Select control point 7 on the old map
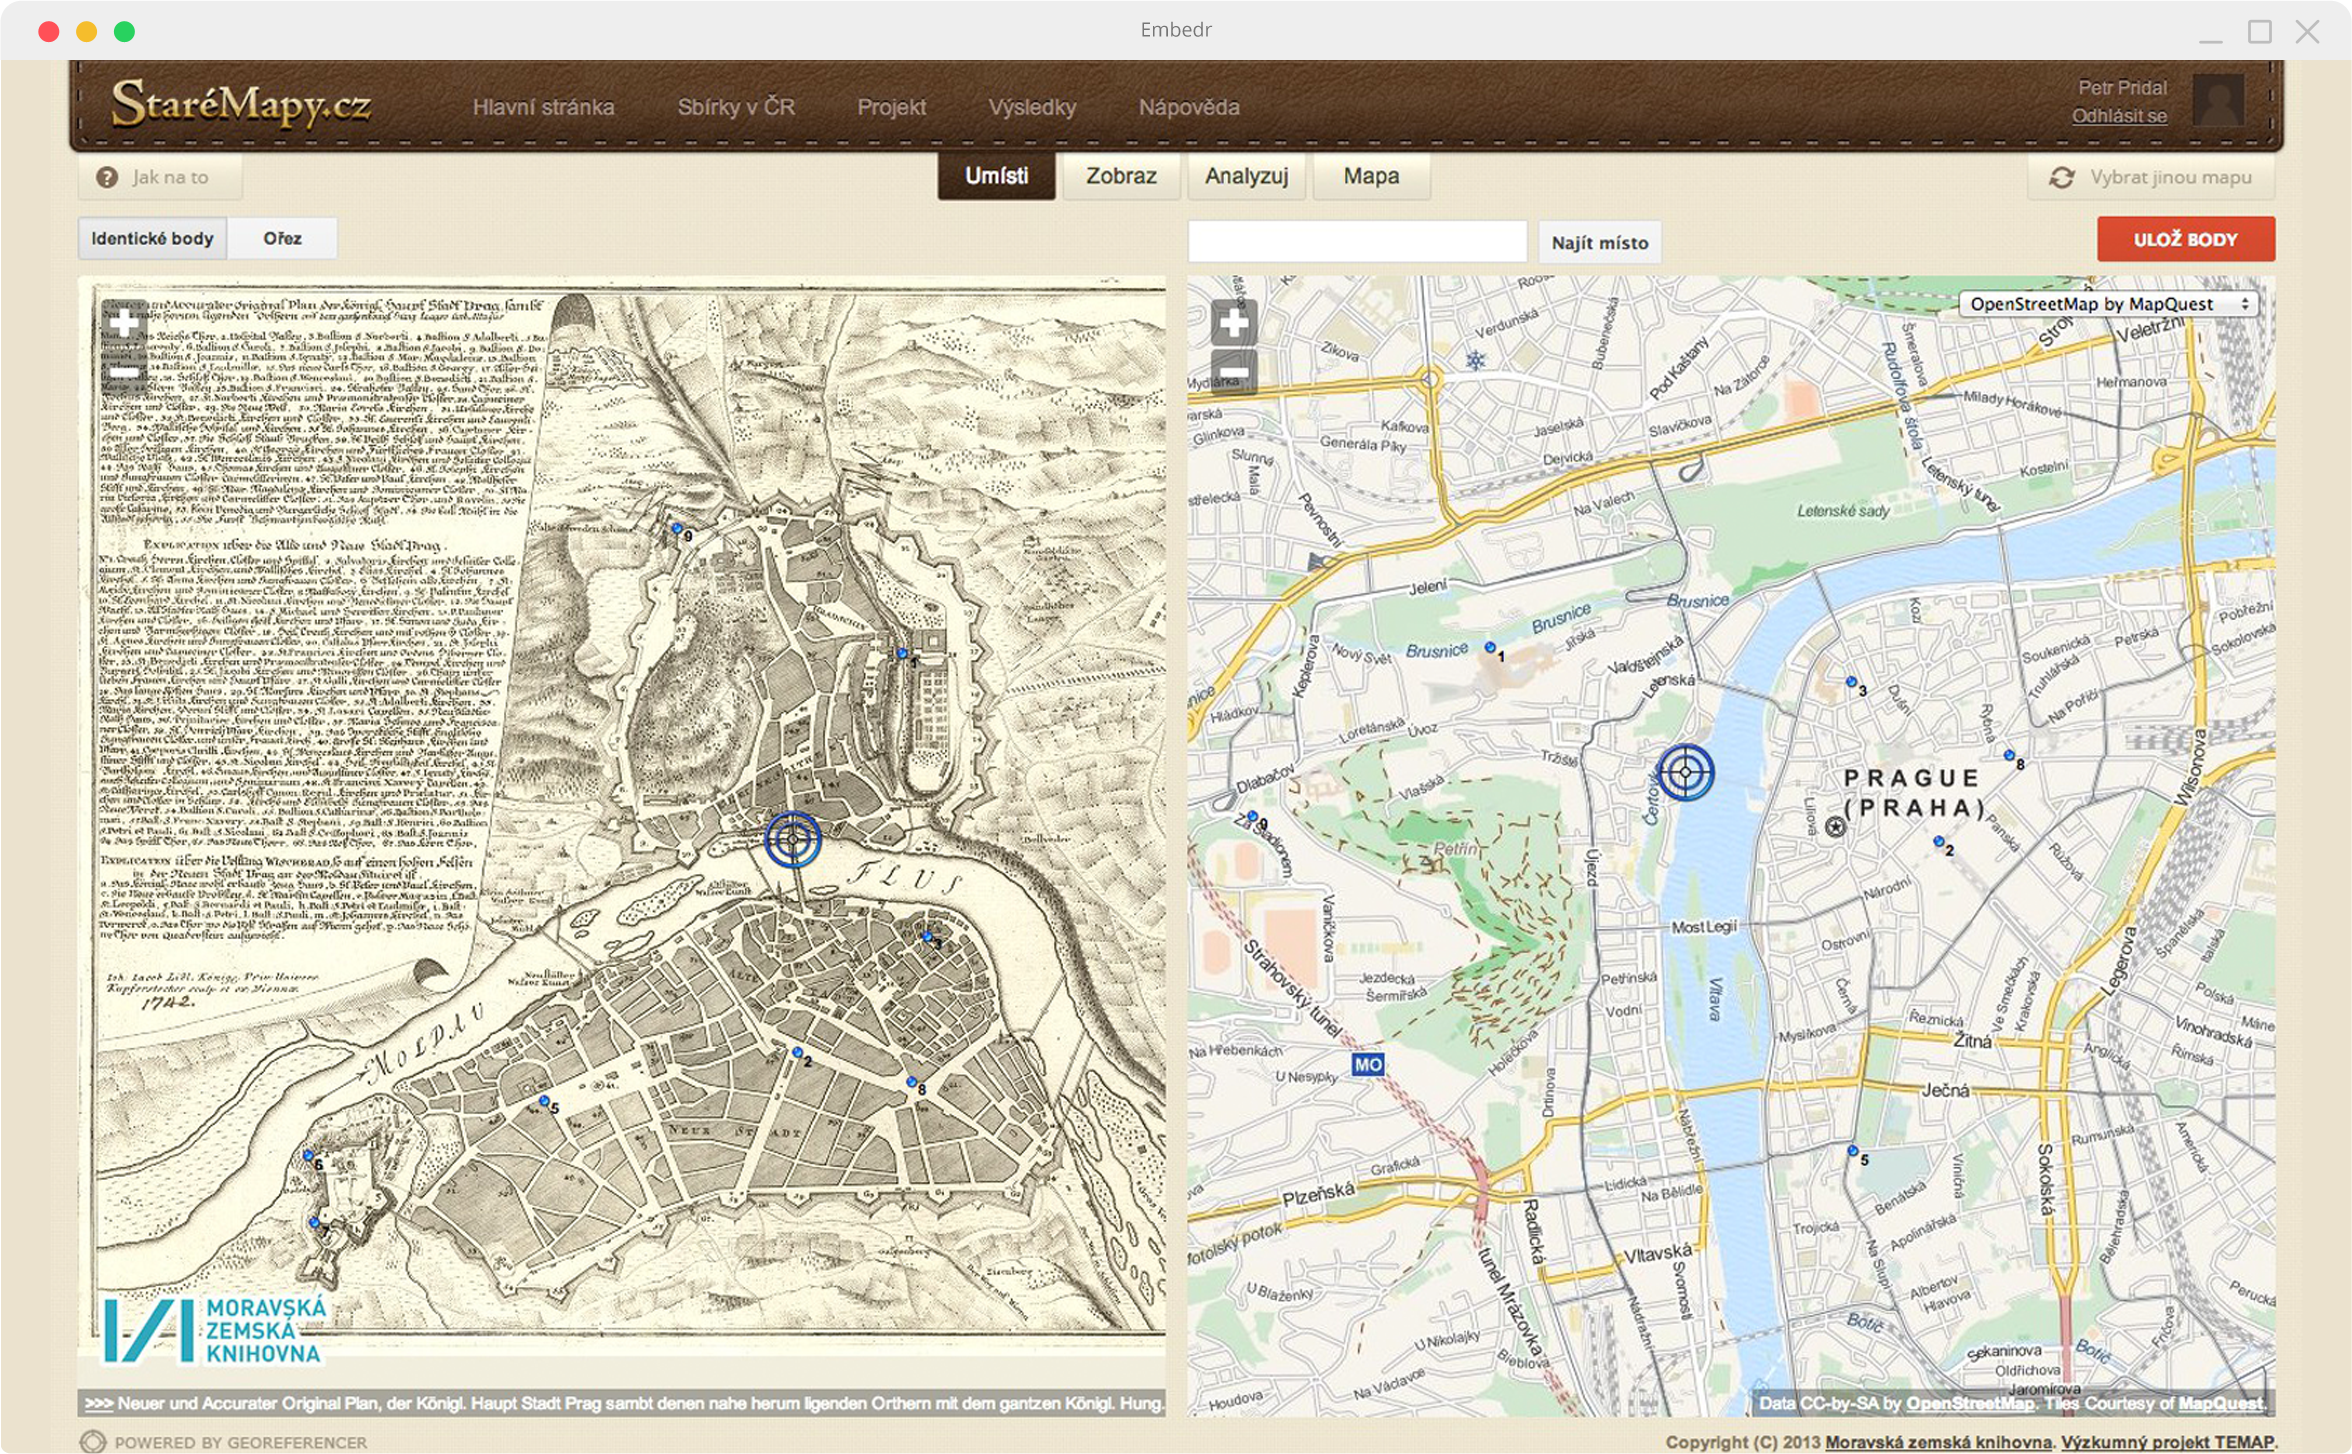 314,1222
